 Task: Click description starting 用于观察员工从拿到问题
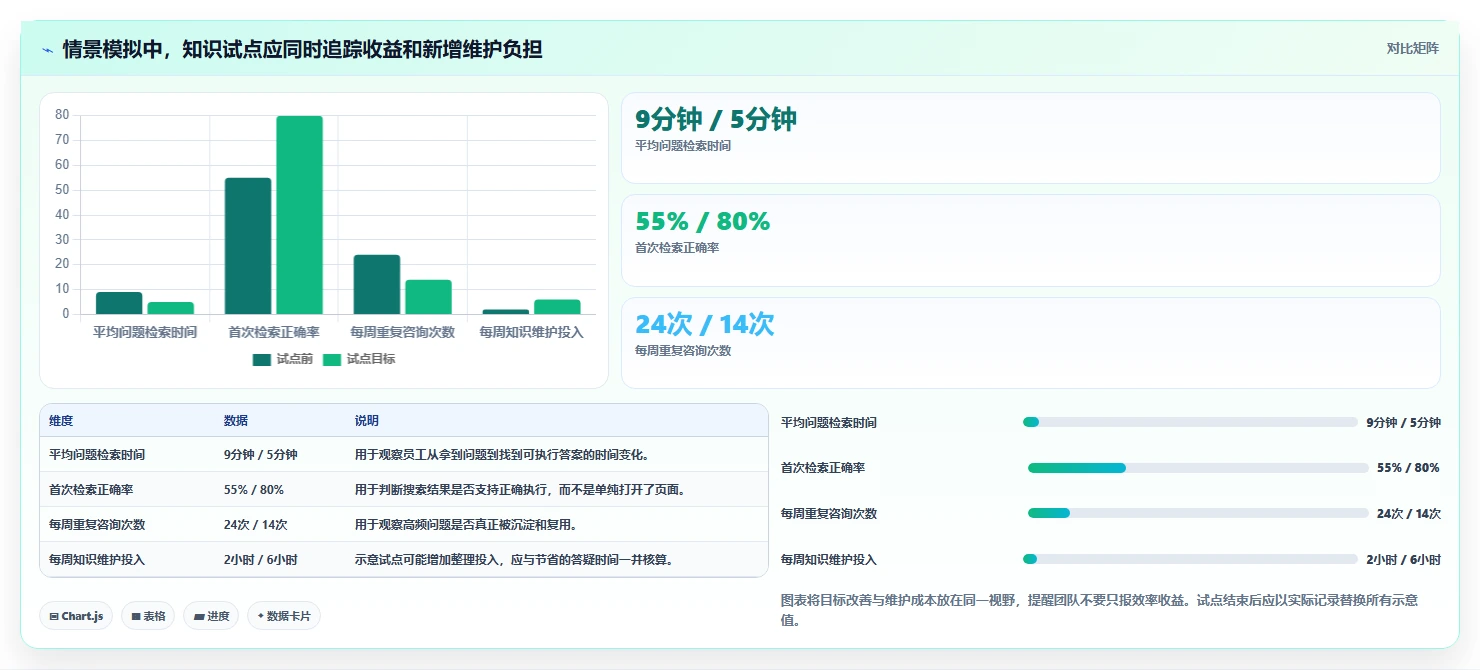coord(503,455)
